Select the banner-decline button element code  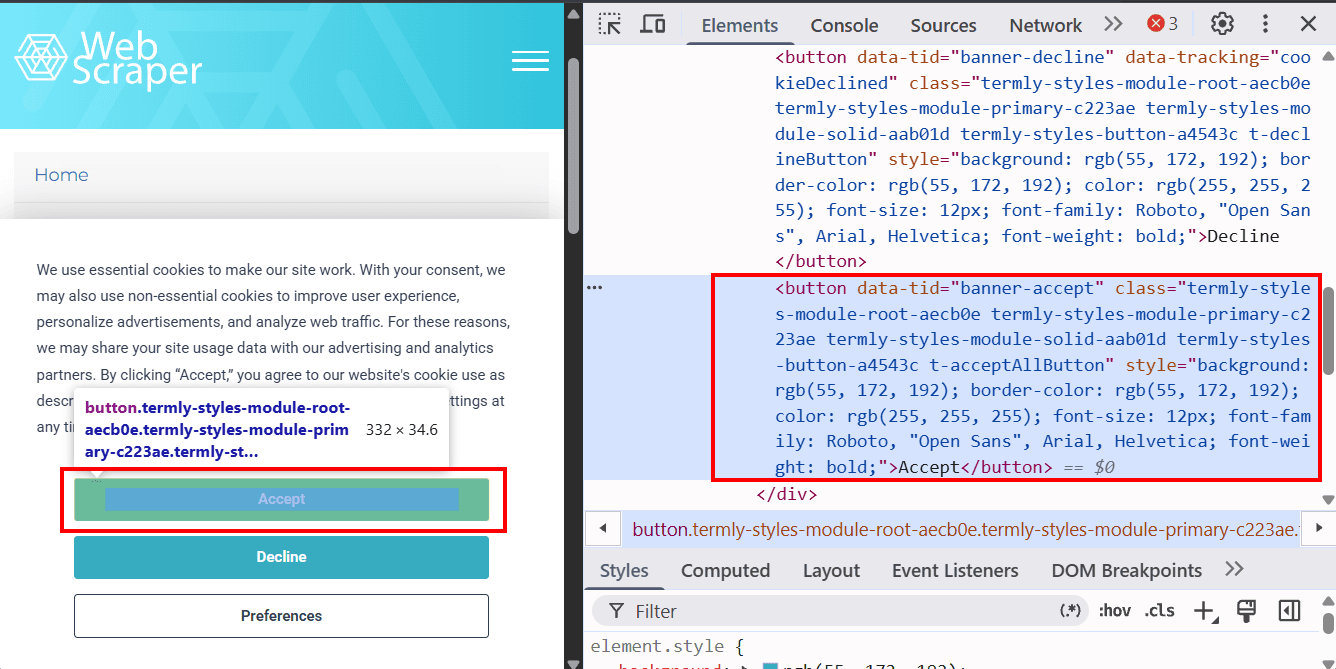pos(1043,159)
